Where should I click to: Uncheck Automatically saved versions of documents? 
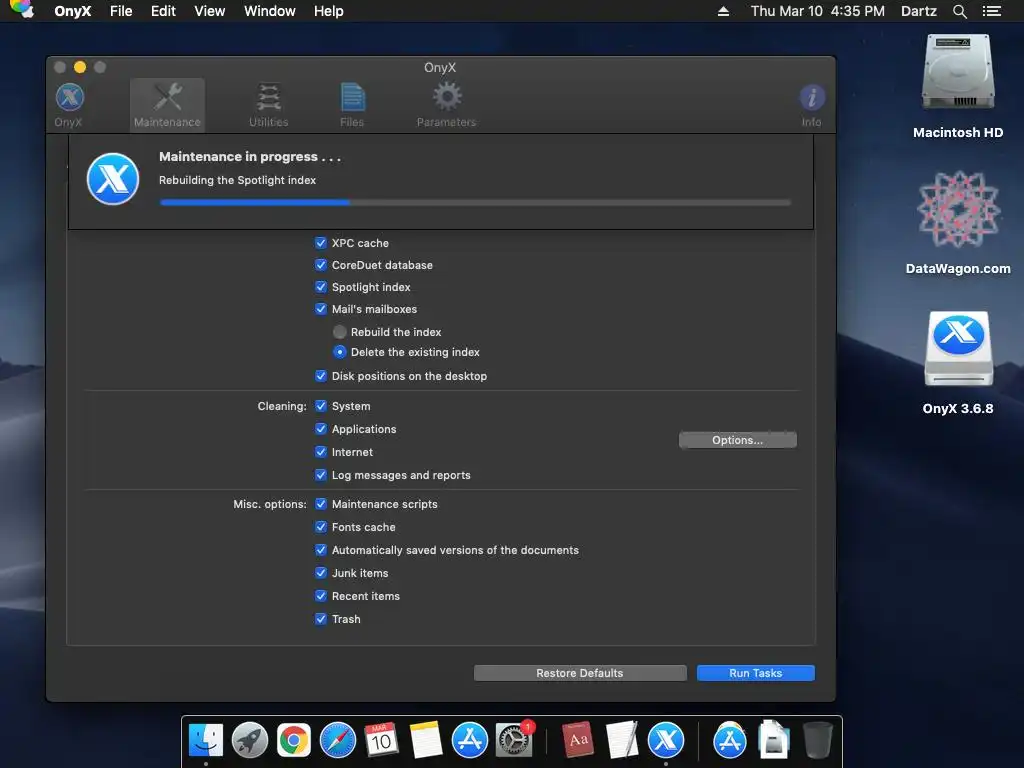pos(321,550)
